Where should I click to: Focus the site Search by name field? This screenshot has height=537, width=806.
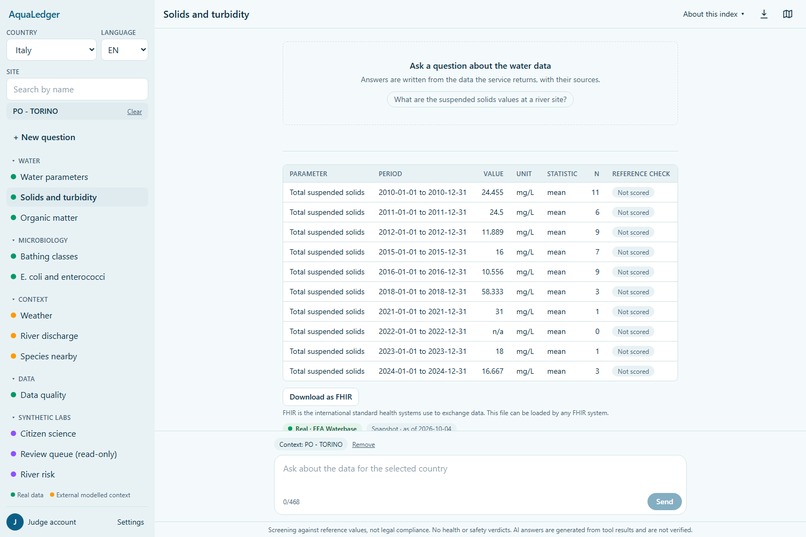pyautogui.click(x=77, y=89)
